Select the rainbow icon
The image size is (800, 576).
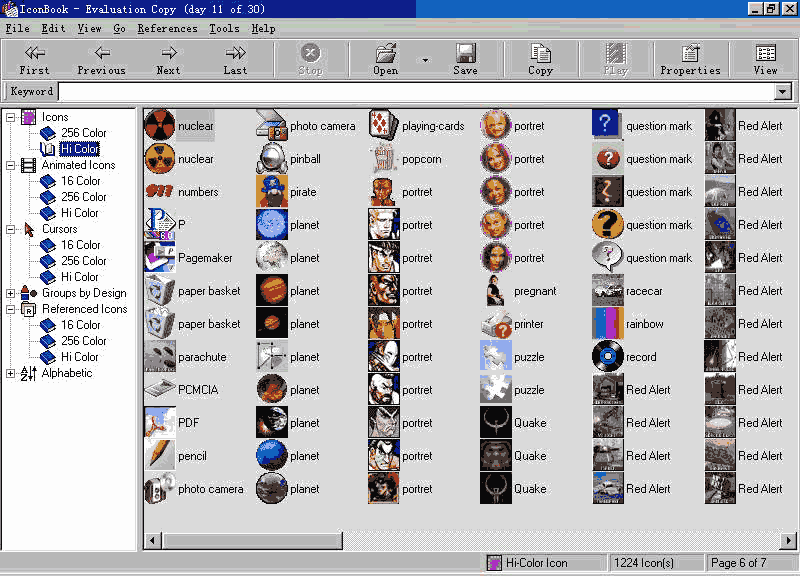click(608, 324)
